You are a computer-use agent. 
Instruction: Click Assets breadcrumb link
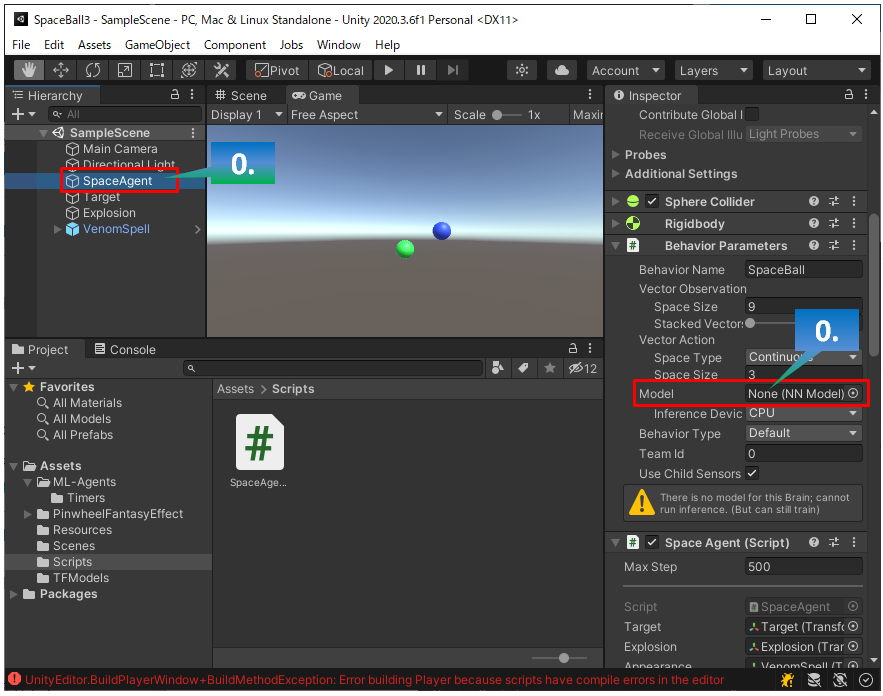tap(235, 389)
